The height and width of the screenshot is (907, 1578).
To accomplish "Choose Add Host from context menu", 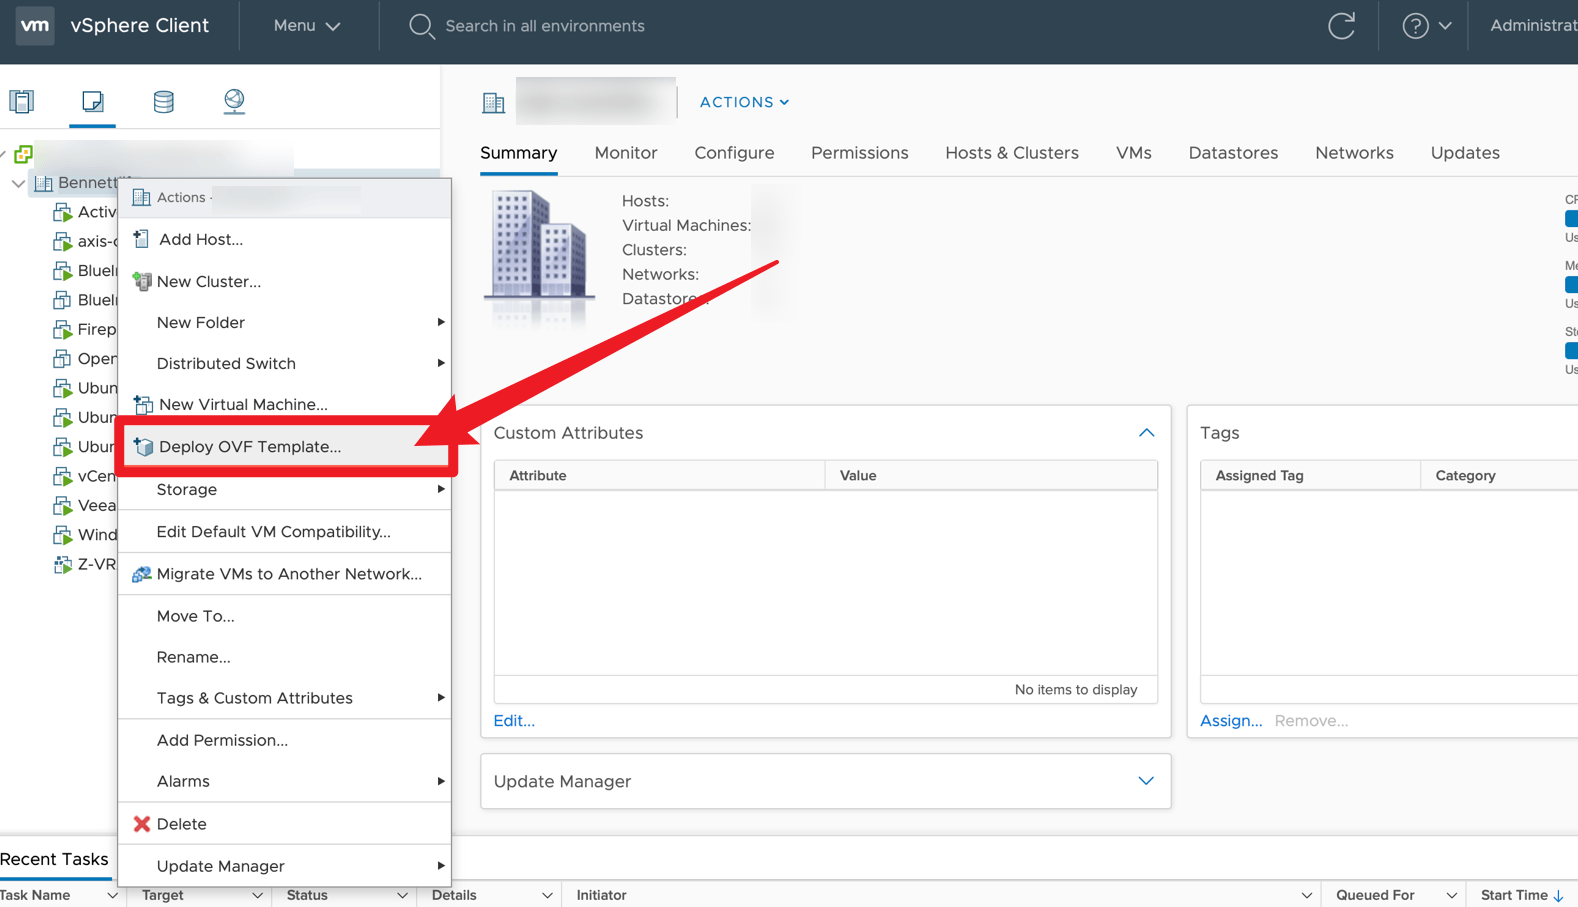I will click(285, 239).
